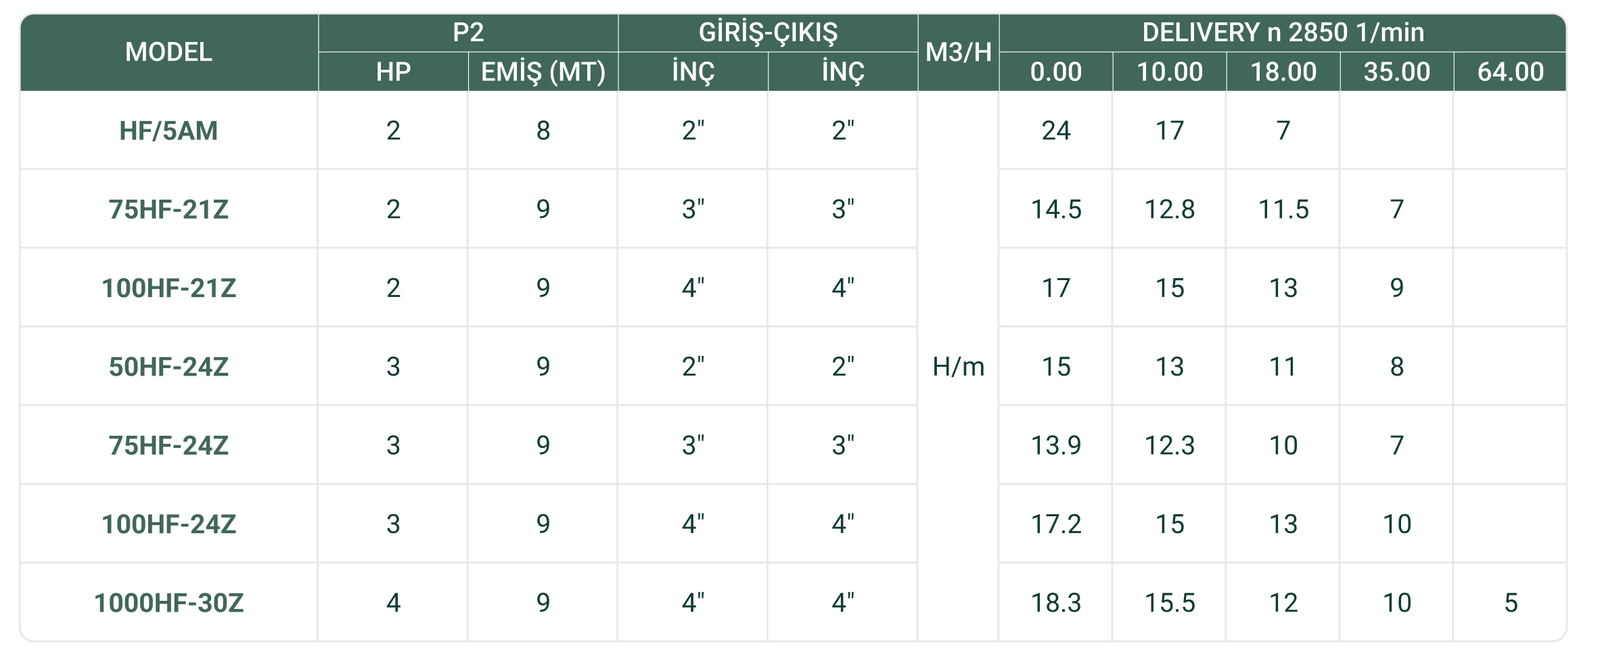The height and width of the screenshot is (655, 1600).
Task: Click the 50HF-24Z model name
Action: (x=168, y=367)
